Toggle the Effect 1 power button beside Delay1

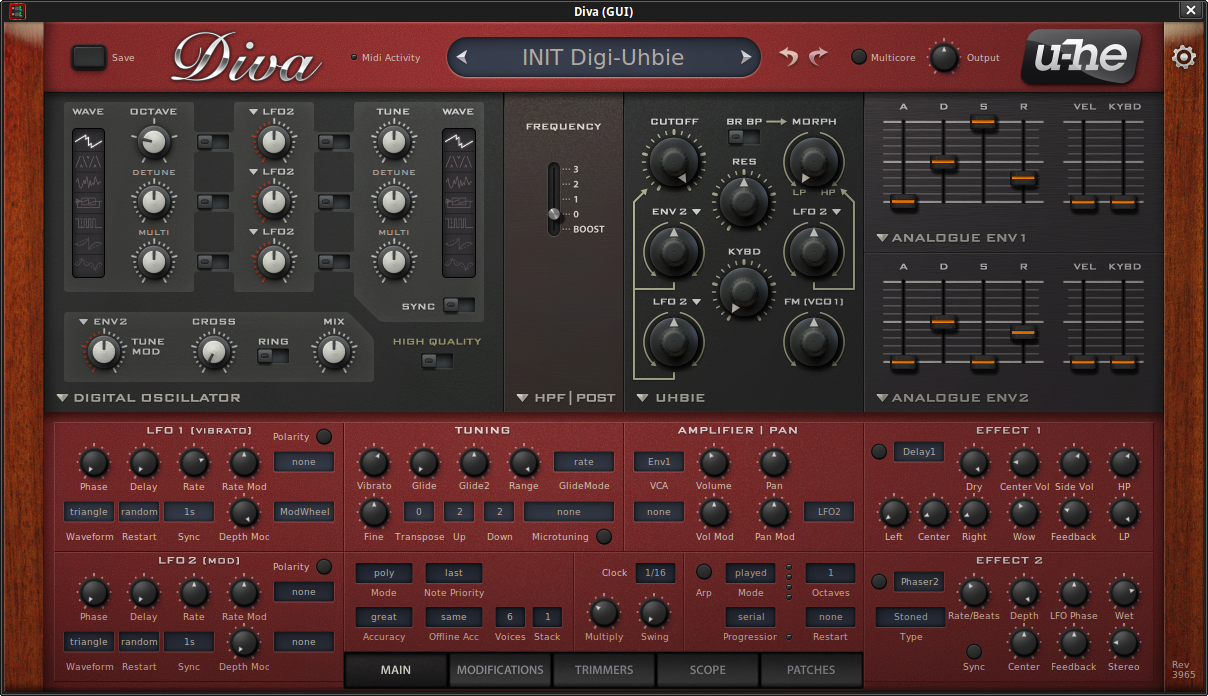pyautogui.click(x=879, y=451)
